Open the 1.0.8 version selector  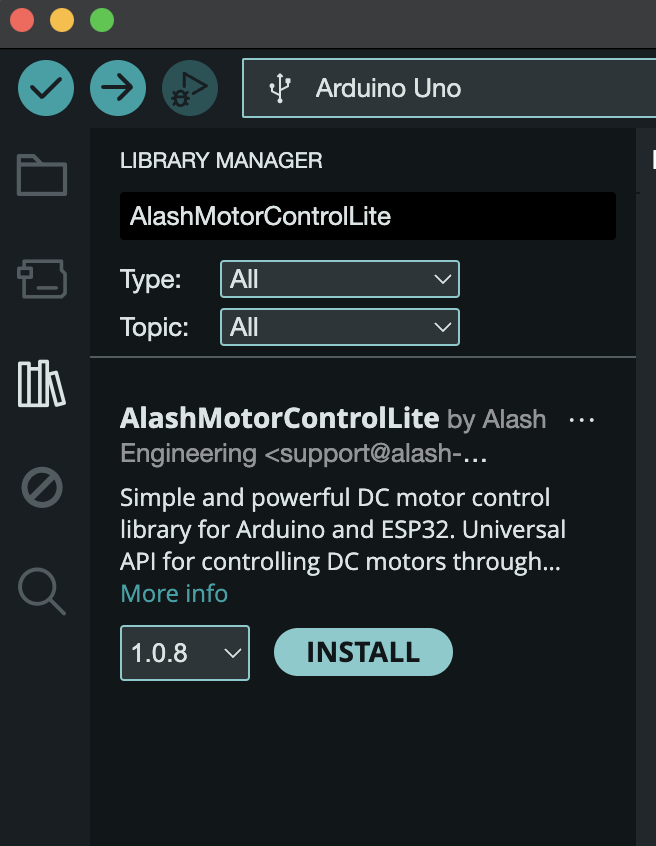tap(185, 653)
